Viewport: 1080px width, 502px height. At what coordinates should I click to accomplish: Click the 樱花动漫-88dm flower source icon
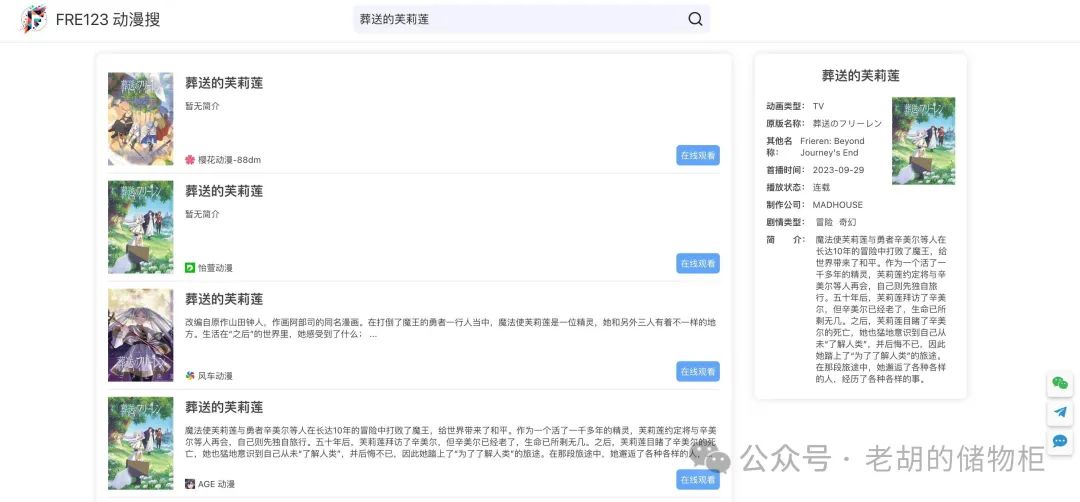tap(190, 160)
